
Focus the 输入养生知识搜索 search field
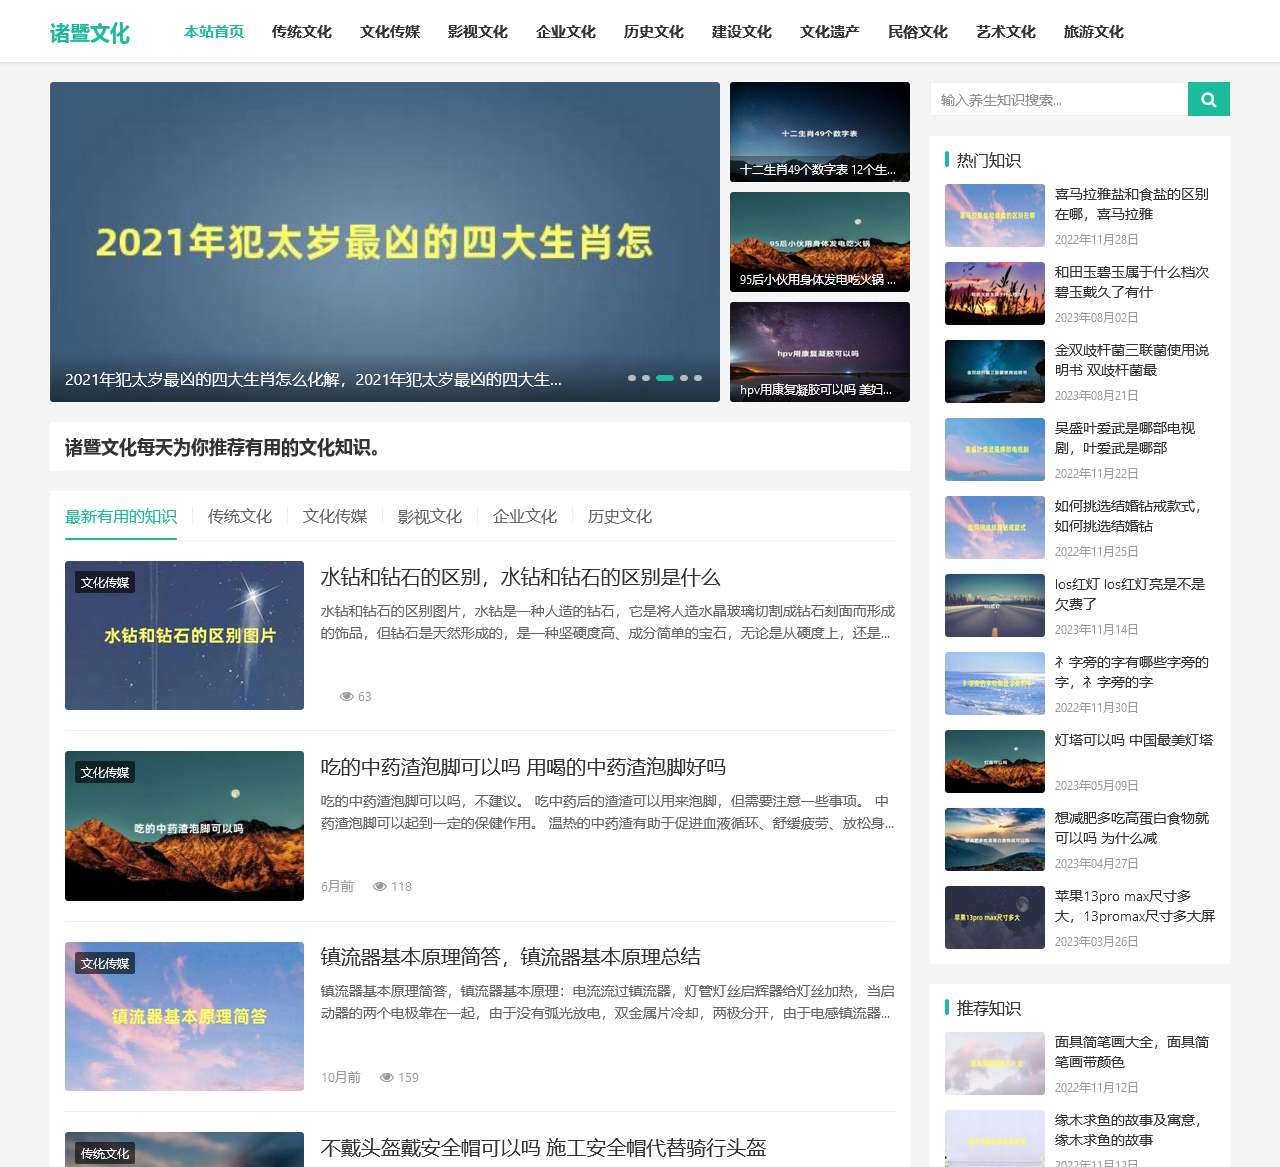coord(1059,99)
